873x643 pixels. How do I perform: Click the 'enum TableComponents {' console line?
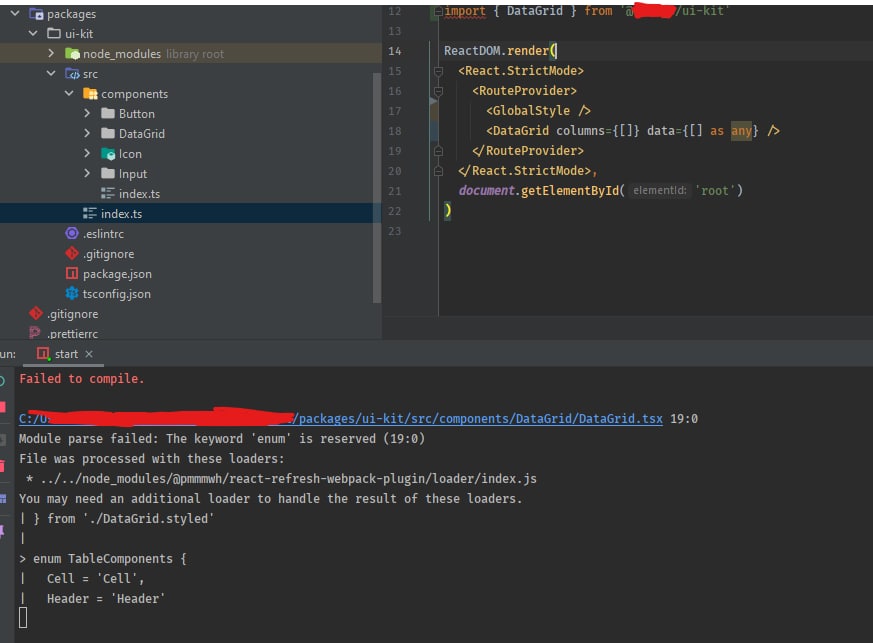(x=110, y=558)
